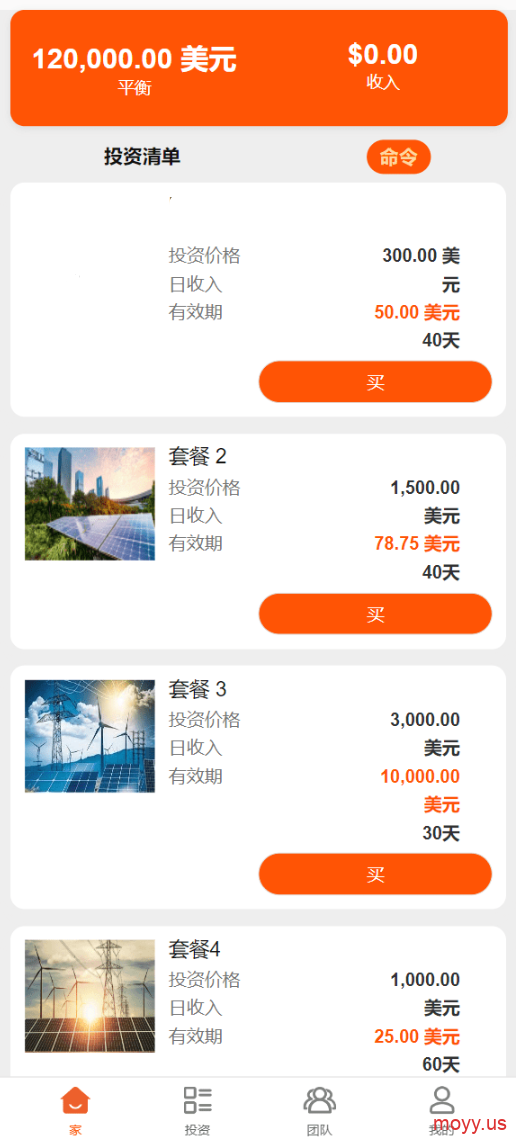
Task: Open the wind turbine image of 套餐 3
Action: tap(90, 736)
